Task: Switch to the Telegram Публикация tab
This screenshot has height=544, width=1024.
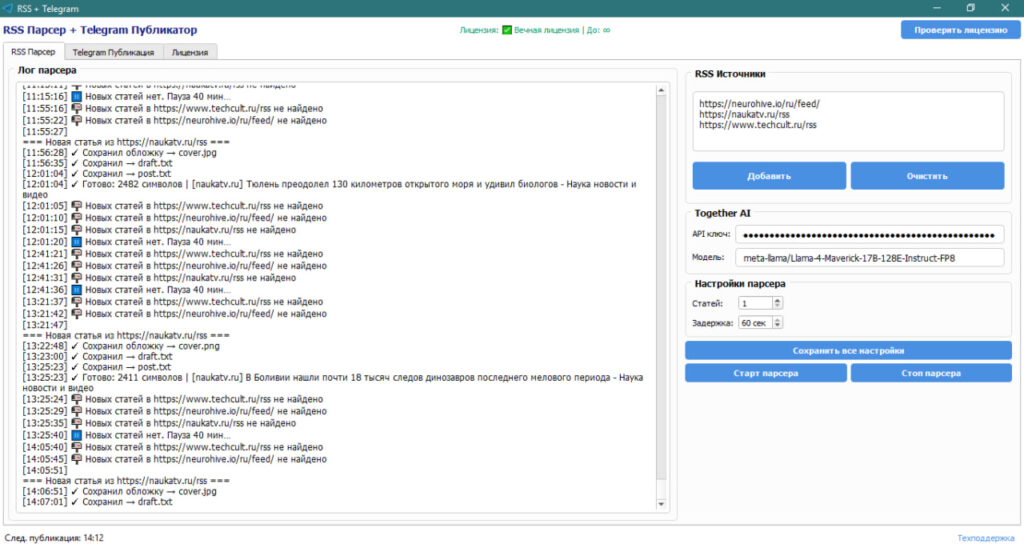Action: [x=113, y=52]
